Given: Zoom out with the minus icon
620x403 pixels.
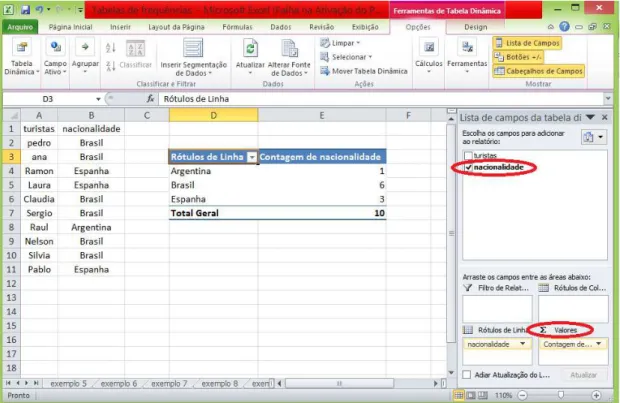Looking at the screenshot, I should 522,395.
